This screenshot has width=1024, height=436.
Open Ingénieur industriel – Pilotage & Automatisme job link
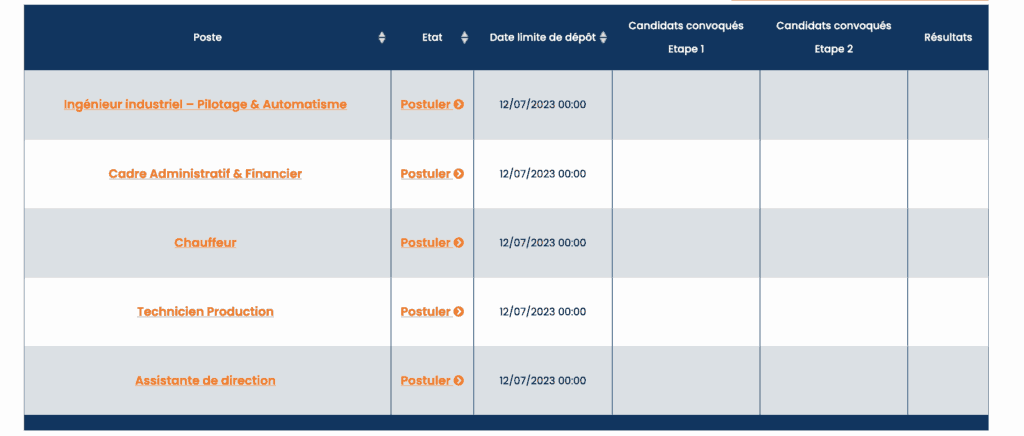coord(205,104)
